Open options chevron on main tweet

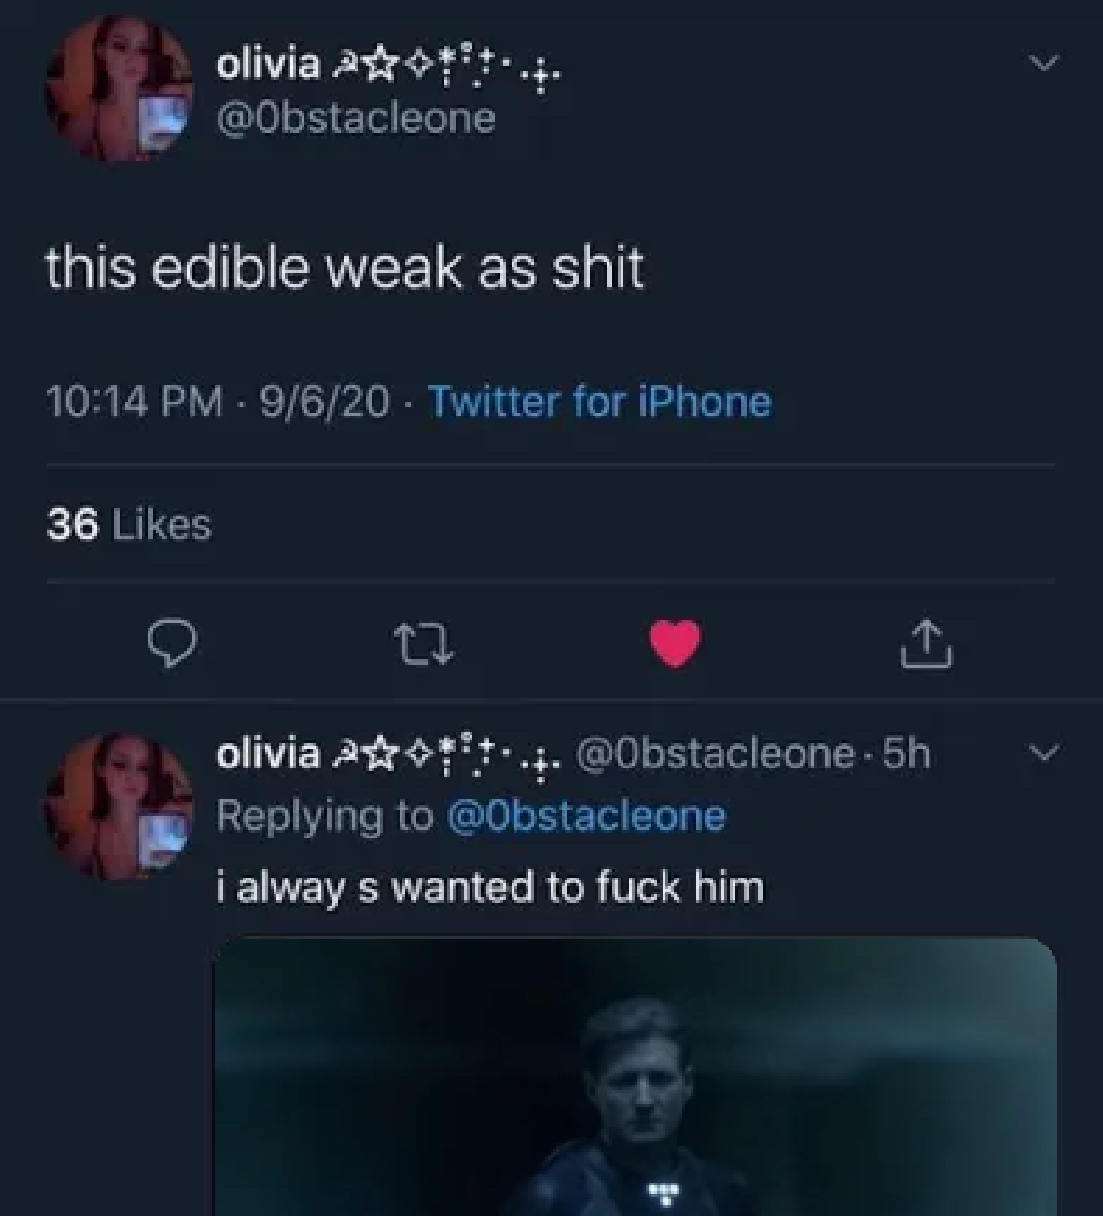point(1044,63)
